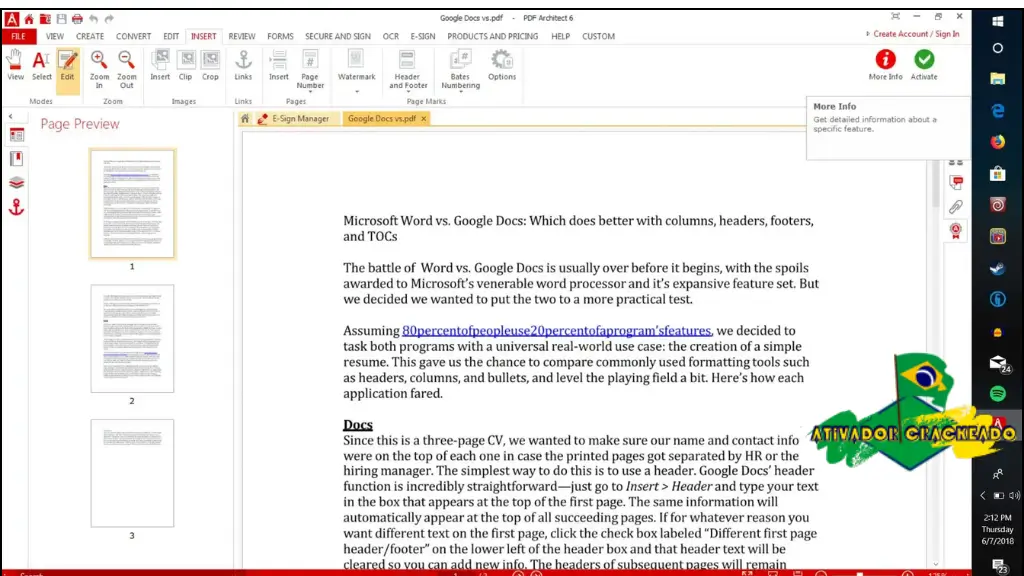Screen dimensions: 1024x576
Task: Choose the Crop image tool
Action: (210, 65)
